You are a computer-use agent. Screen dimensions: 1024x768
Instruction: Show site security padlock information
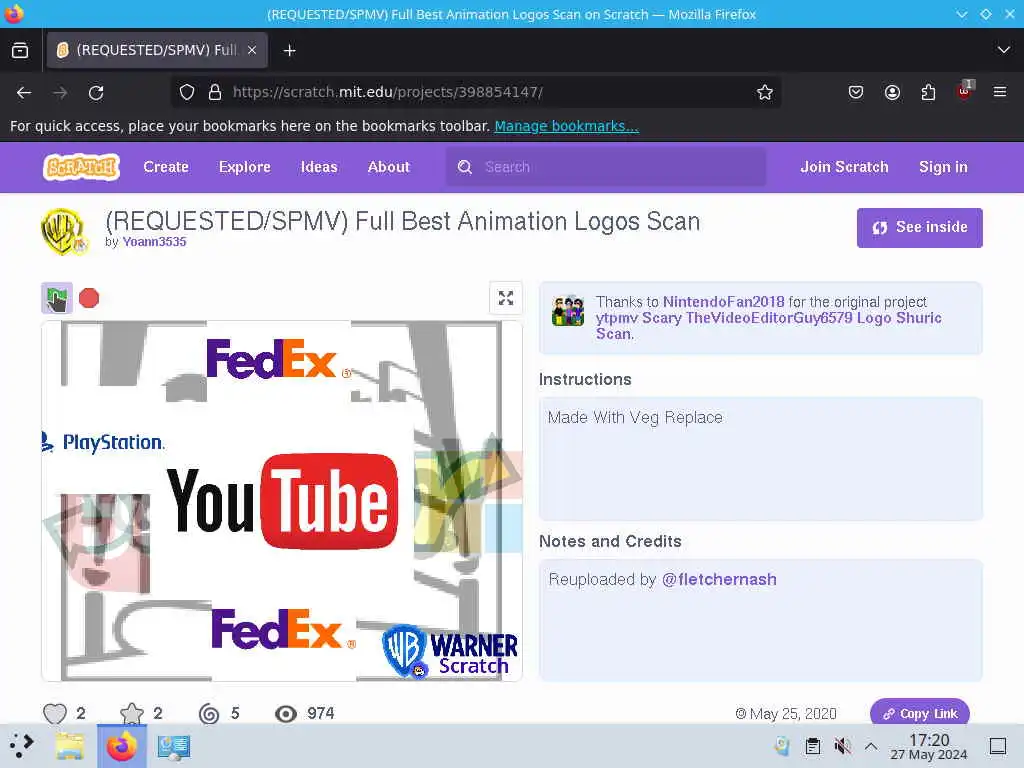click(x=215, y=92)
